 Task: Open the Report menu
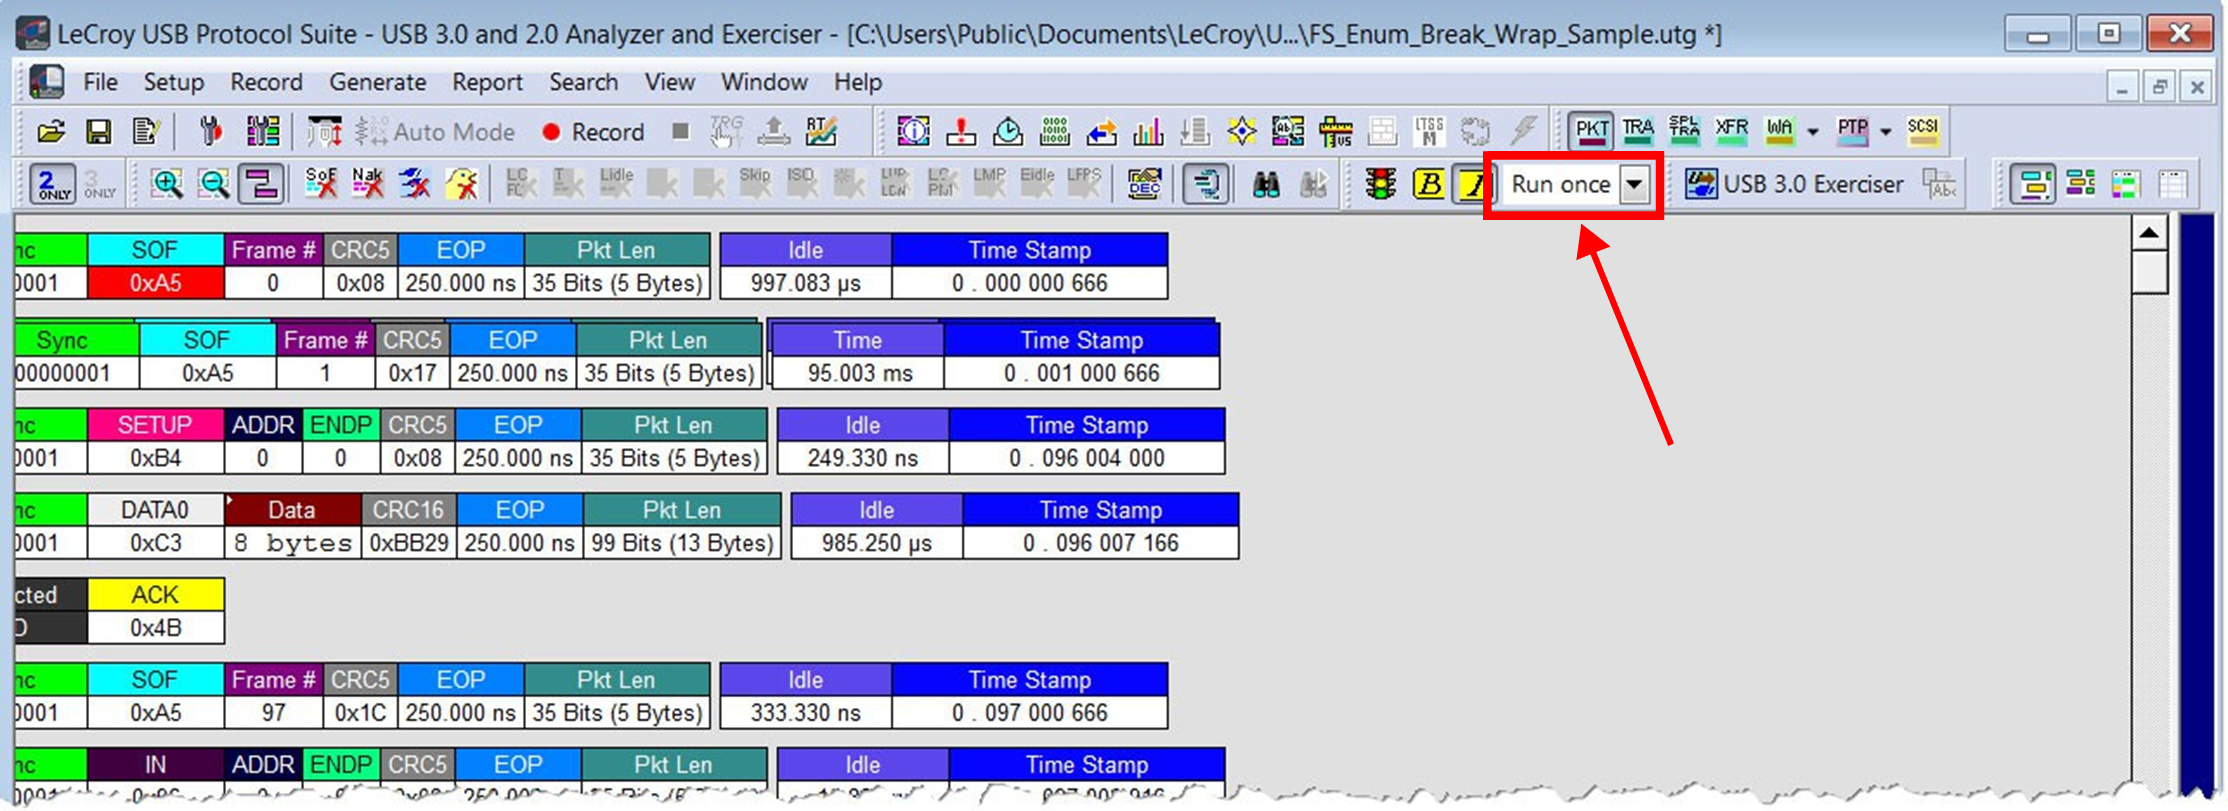[x=487, y=82]
